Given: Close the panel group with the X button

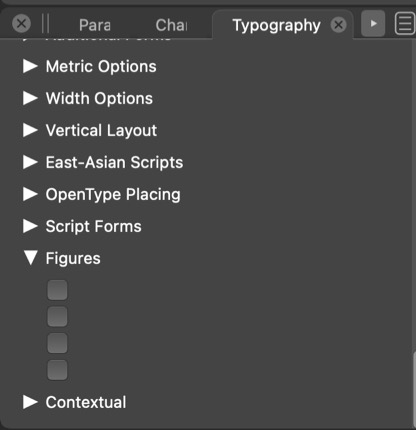Looking at the screenshot, I should tap(22, 24).
